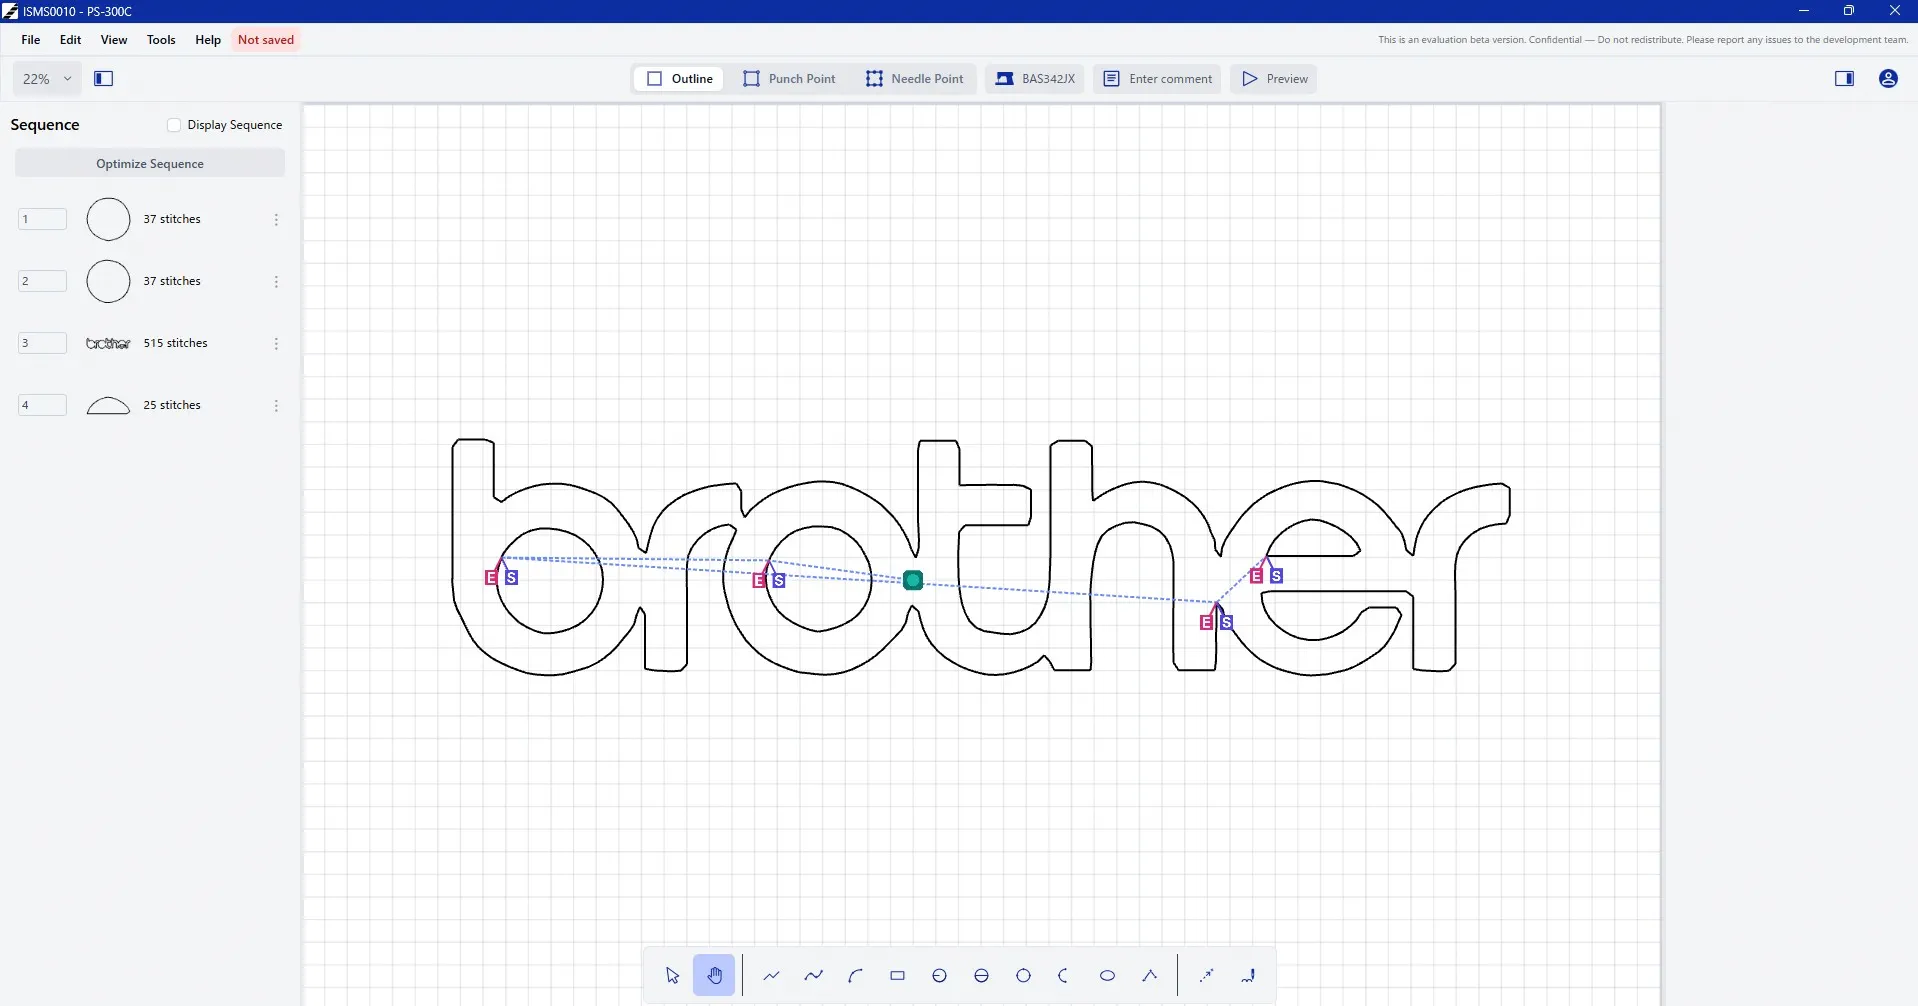Switch to Needle Point view mode

[914, 79]
